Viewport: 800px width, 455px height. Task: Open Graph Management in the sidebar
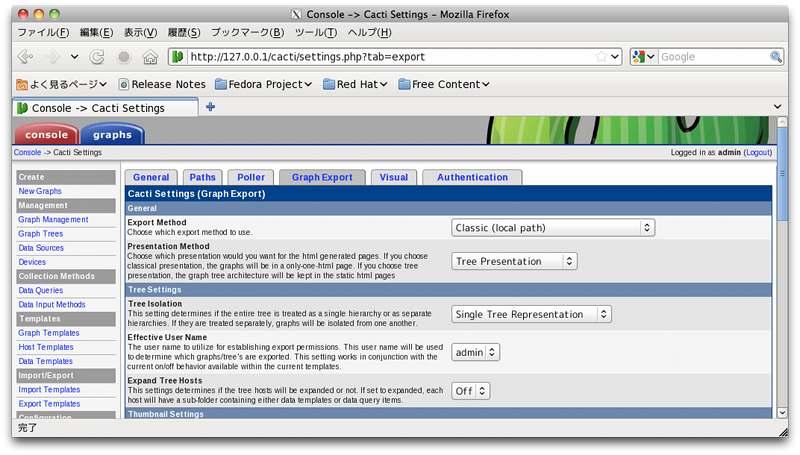click(53, 219)
